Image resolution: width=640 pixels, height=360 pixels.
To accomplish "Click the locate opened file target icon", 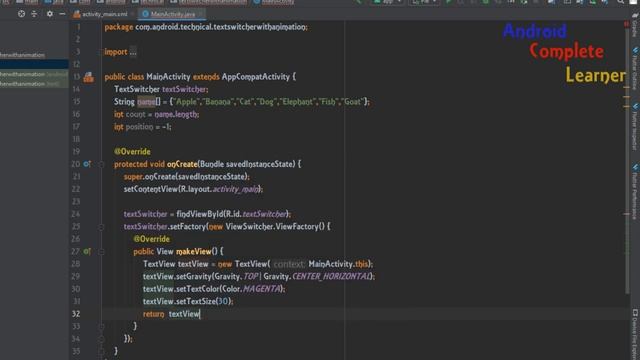I will tap(21, 14).
